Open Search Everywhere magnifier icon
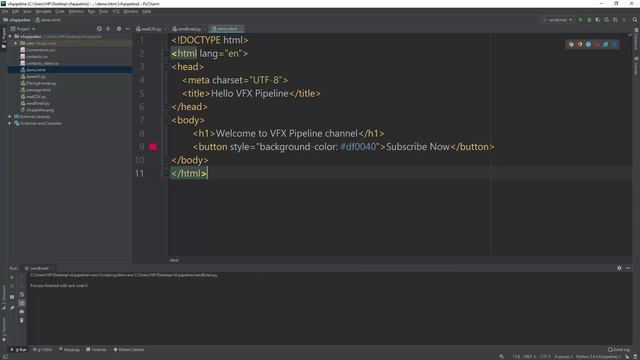Screen dimensions: 640x360 point(635,20)
